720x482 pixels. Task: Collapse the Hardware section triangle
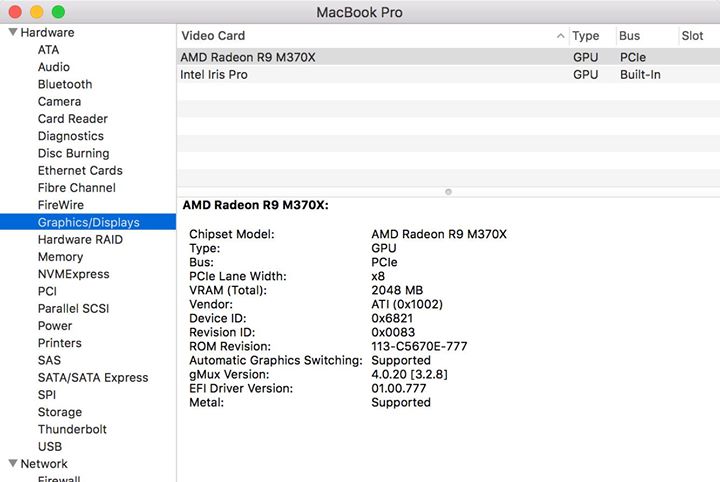[13, 32]
